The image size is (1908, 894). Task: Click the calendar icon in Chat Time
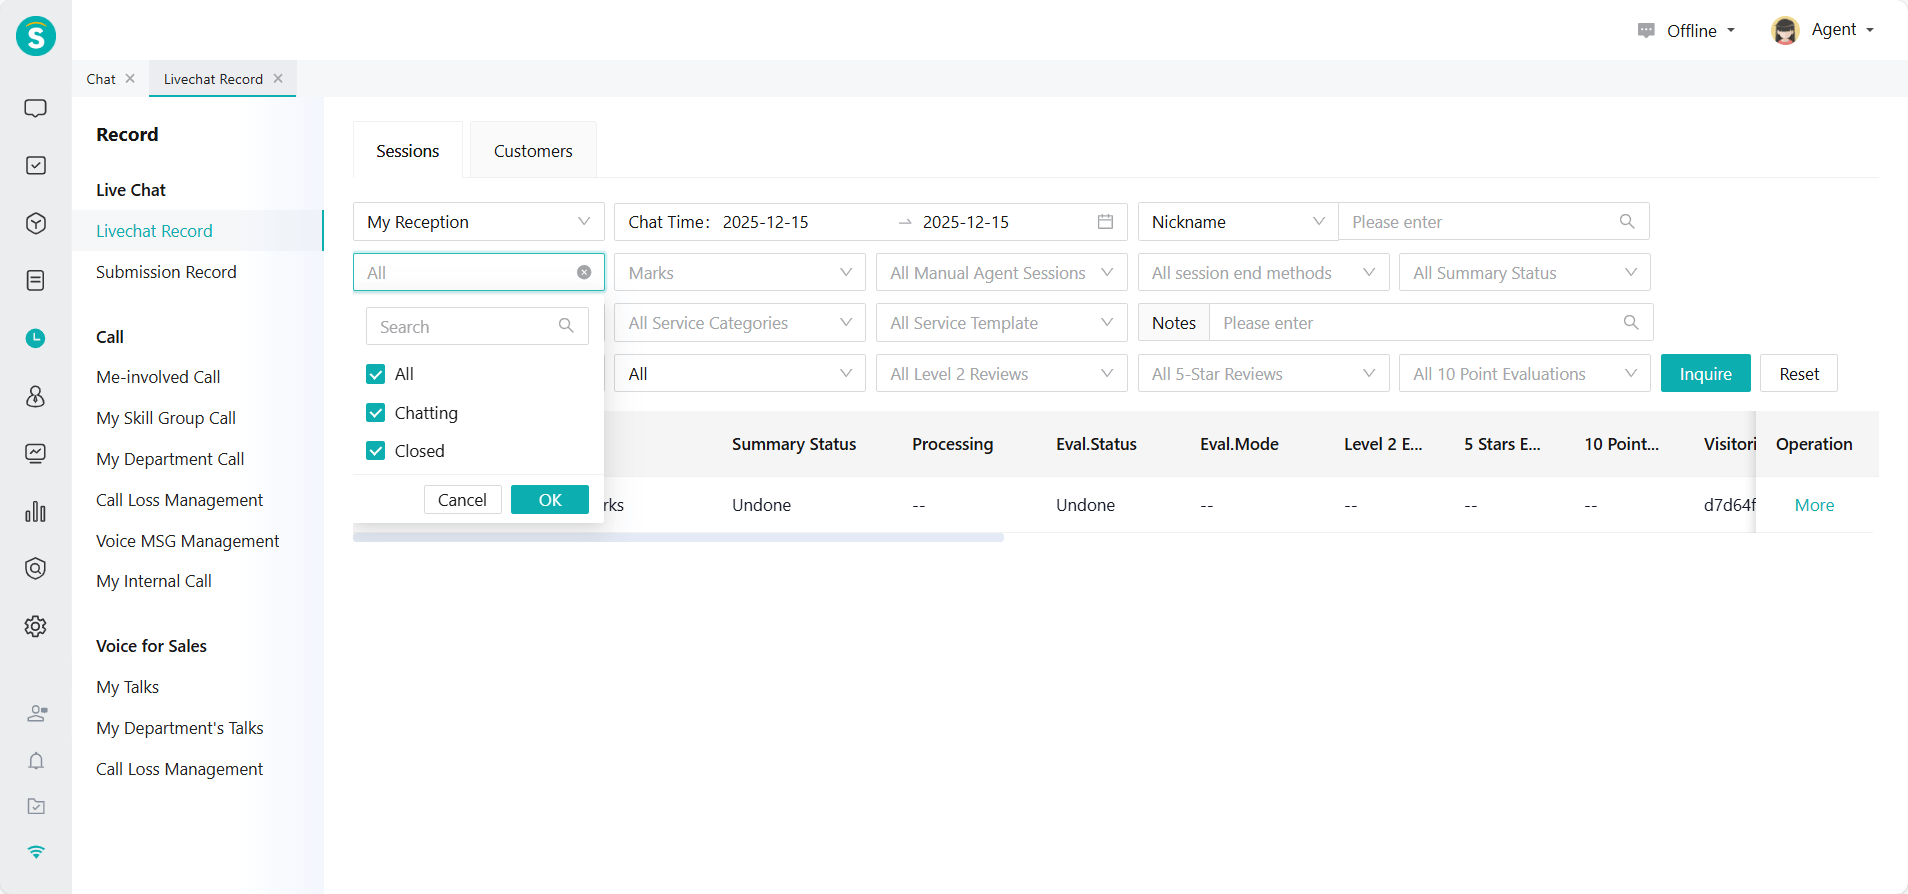tap(1105, 222)
